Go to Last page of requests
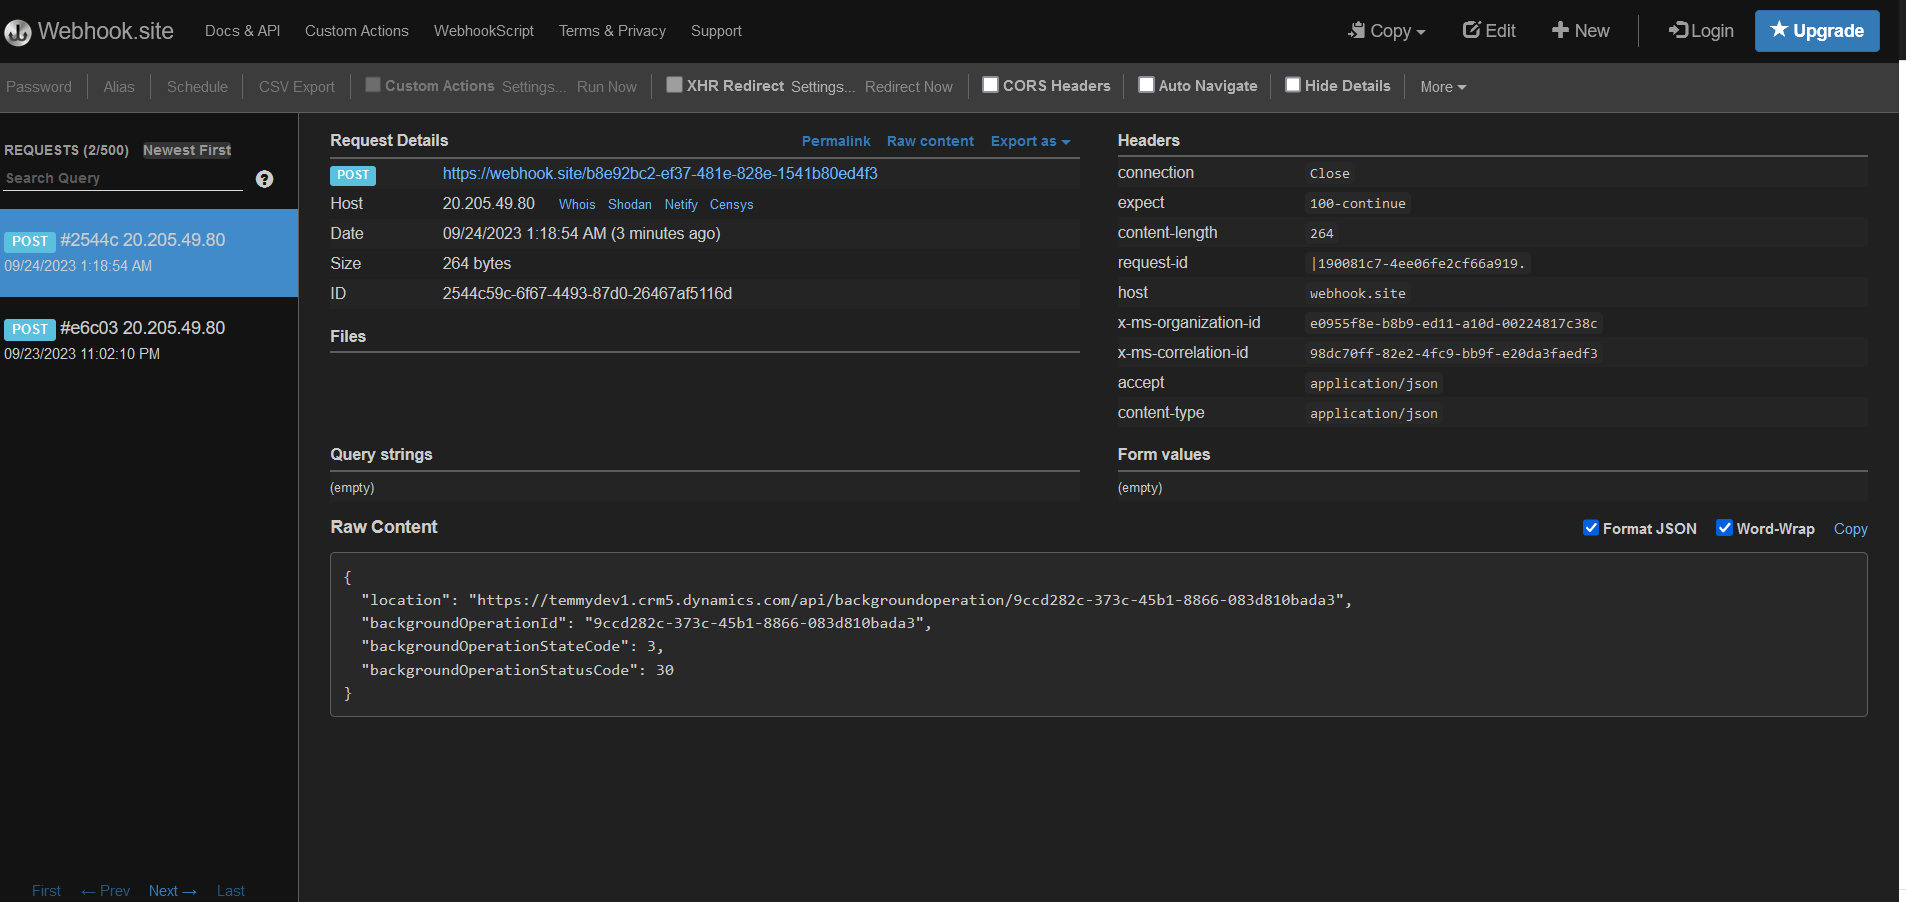The image size is (1906, 902). pos(231,891)
